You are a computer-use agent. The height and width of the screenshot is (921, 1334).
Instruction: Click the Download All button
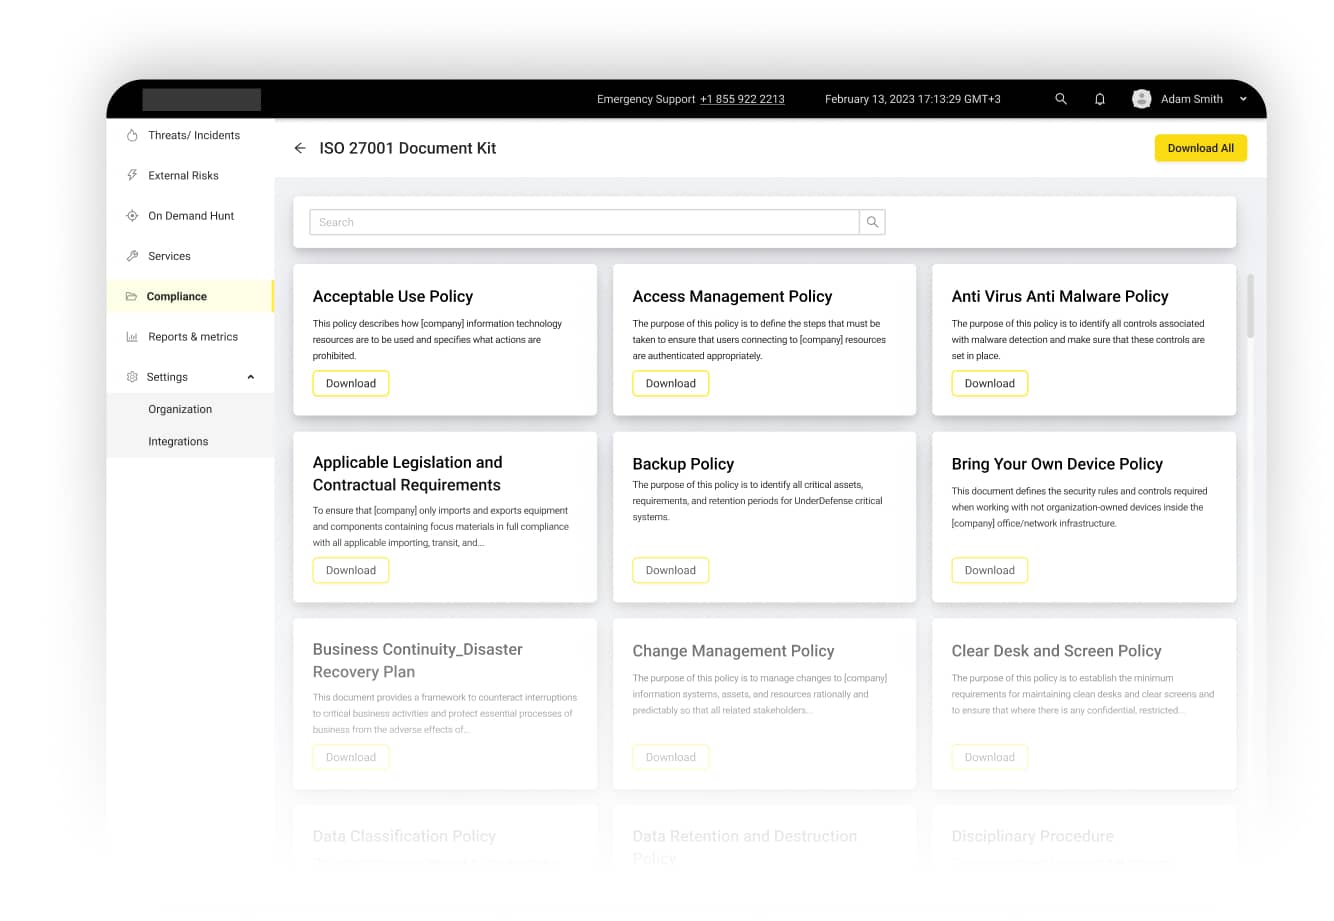click(x=1200, y=148)
